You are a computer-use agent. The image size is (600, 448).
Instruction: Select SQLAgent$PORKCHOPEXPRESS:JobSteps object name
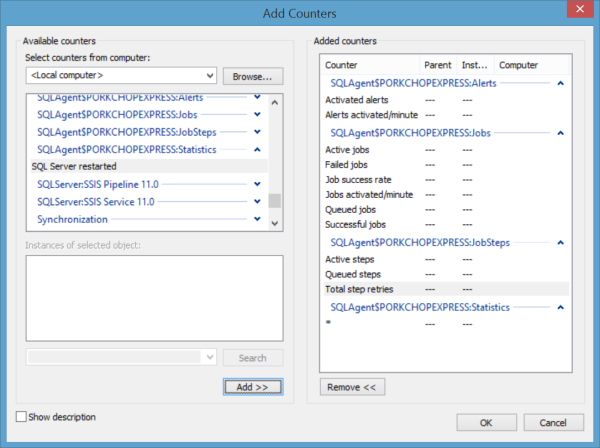click(127, 132)
